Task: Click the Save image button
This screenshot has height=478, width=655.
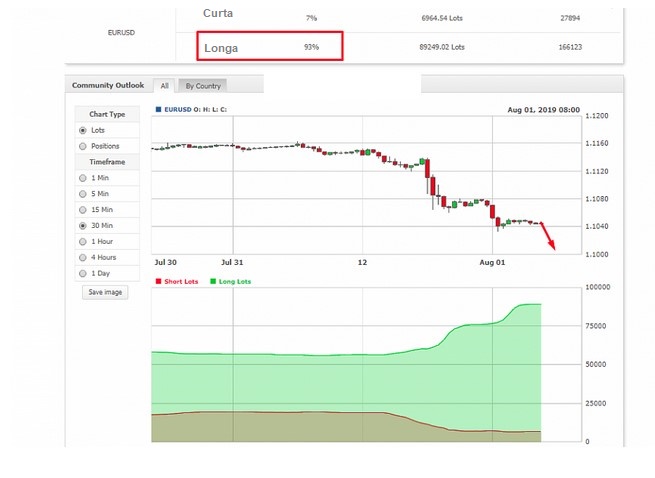Action: 105,292
